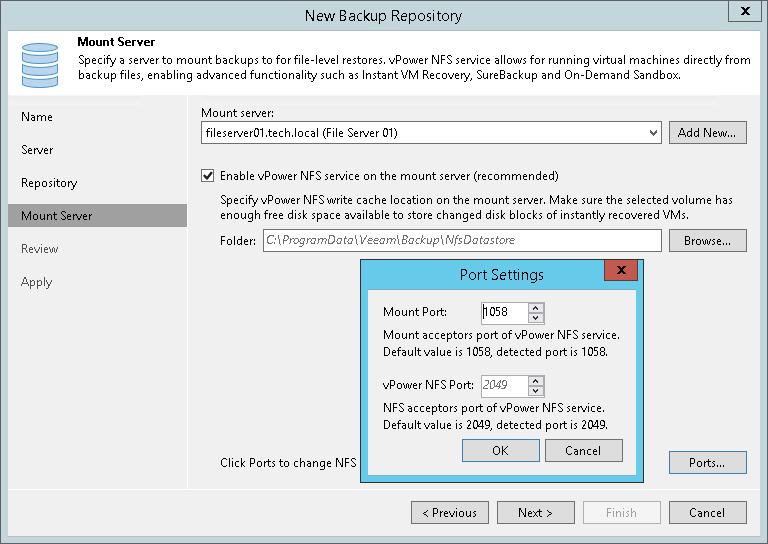Expand the Mount server dropdown
Image resolution: width=768 pixels, height=544 pixels.
[x=653, y=132]
